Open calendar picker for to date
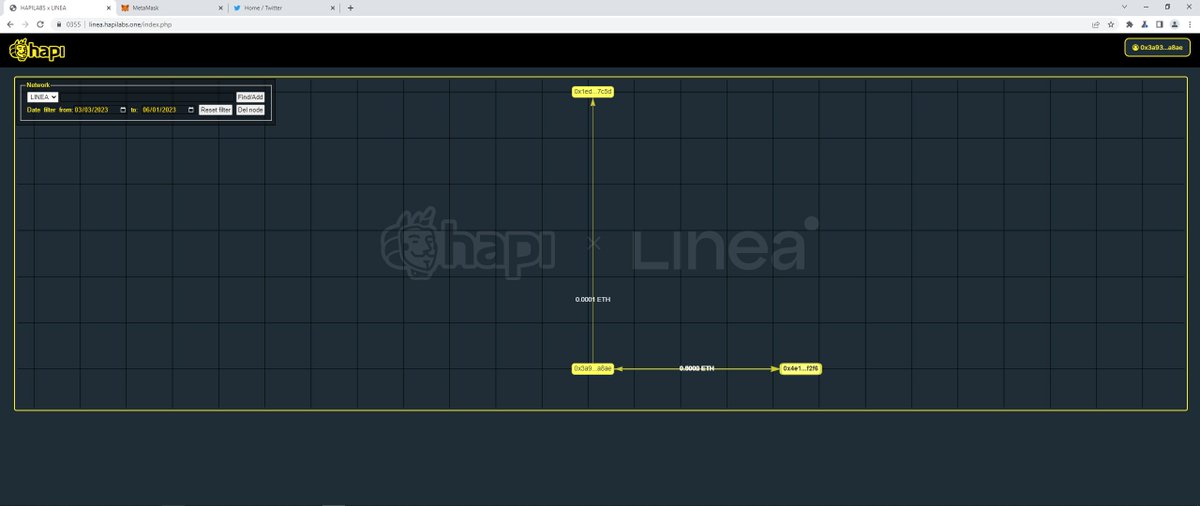Viewport: 1200px width, 506px height. coord(191,110)
